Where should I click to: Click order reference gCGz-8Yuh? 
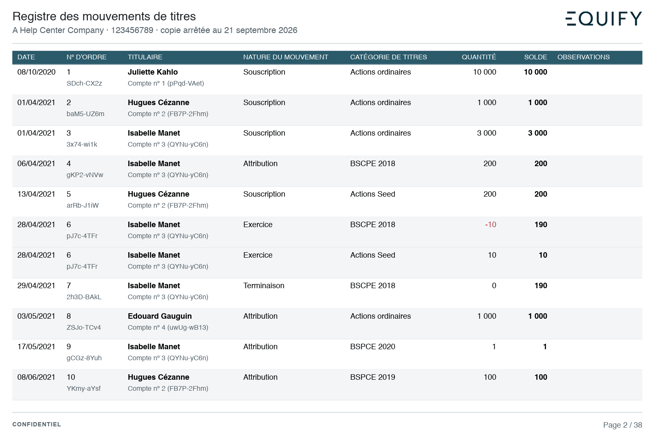[x=84, y=358]
